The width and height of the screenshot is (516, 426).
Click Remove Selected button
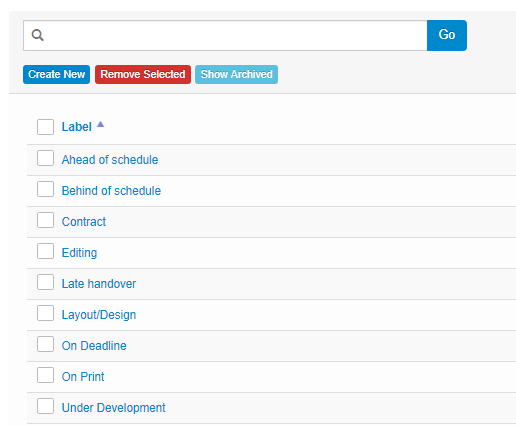pos(143,74)
